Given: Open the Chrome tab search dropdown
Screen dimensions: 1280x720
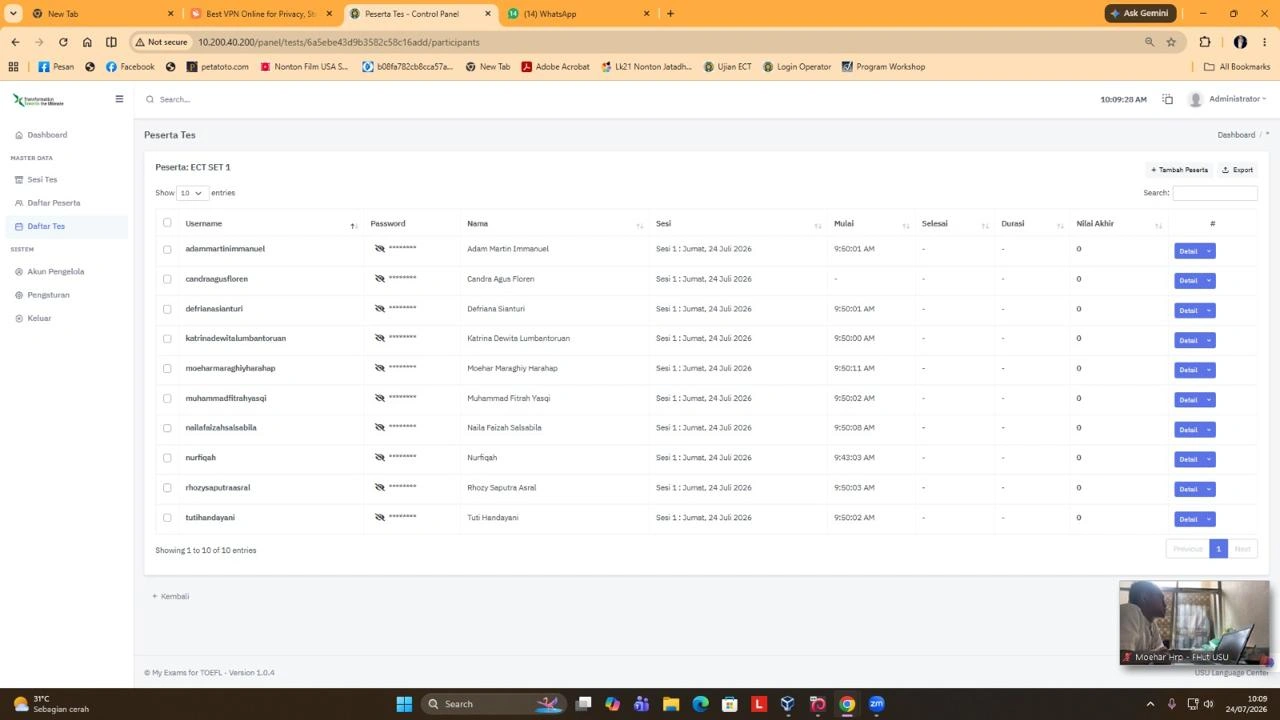Looking at the screenshot, I should [x=13, y=13].
